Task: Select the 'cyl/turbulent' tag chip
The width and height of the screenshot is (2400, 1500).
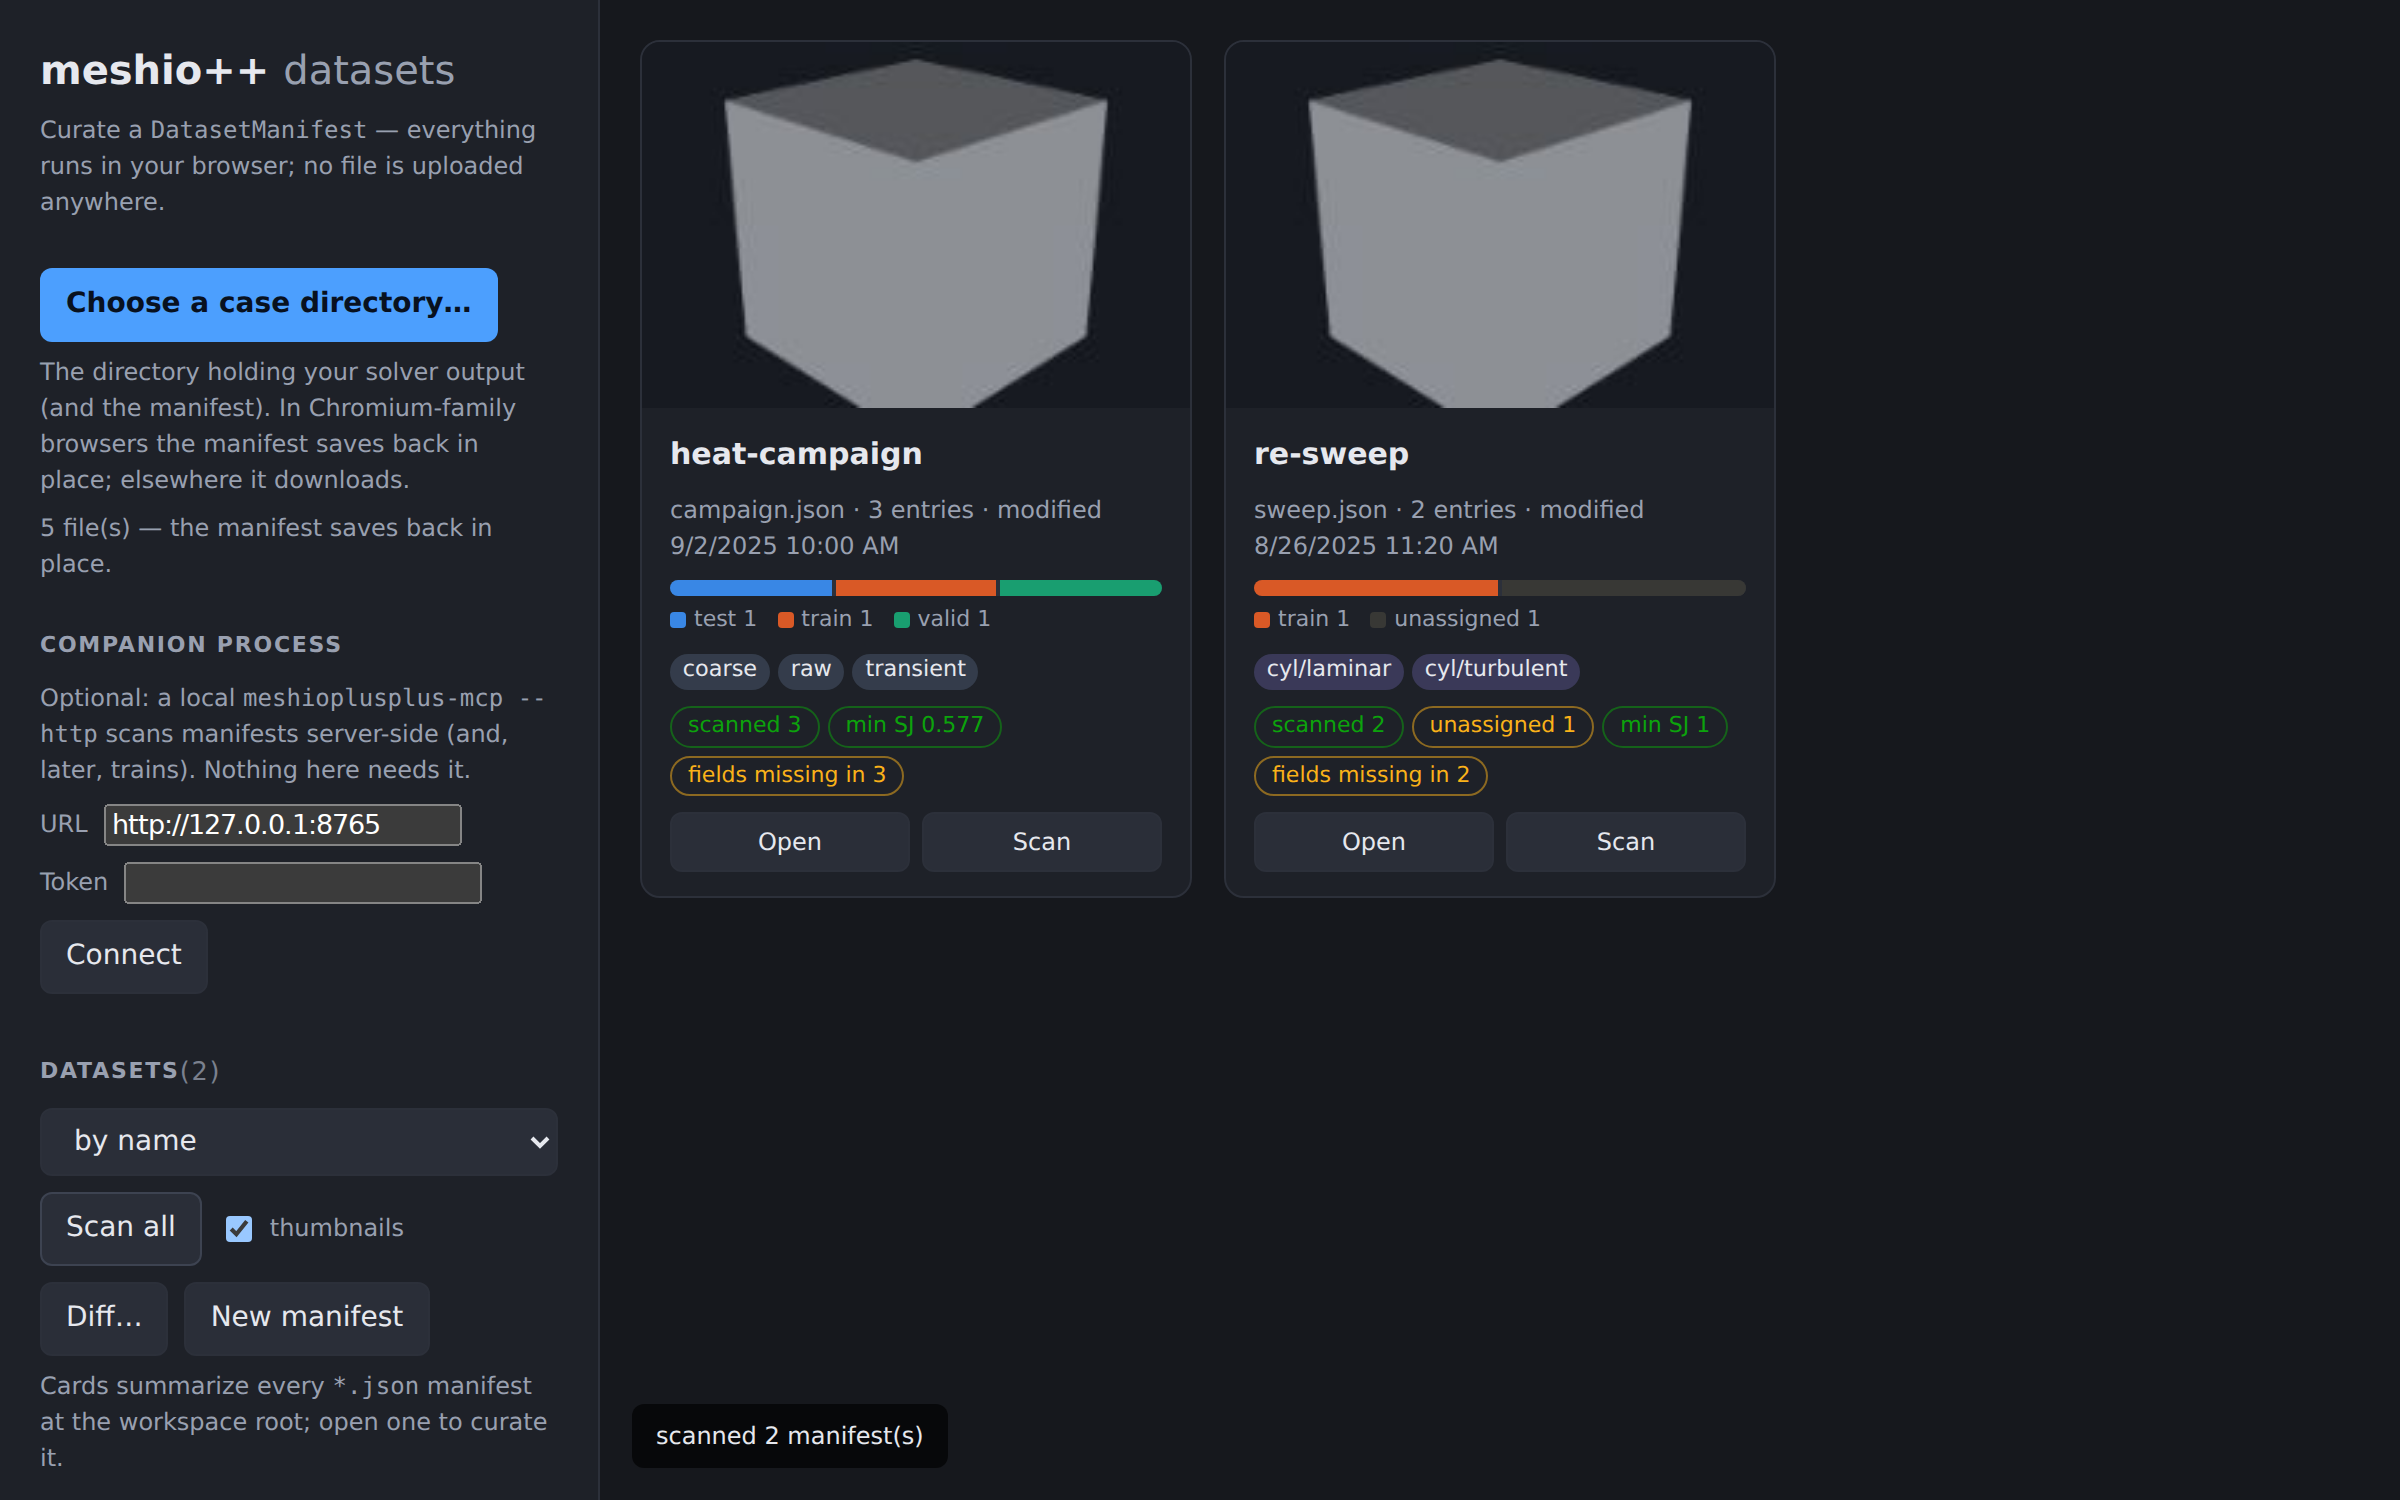Action: tap(1496, 670)
